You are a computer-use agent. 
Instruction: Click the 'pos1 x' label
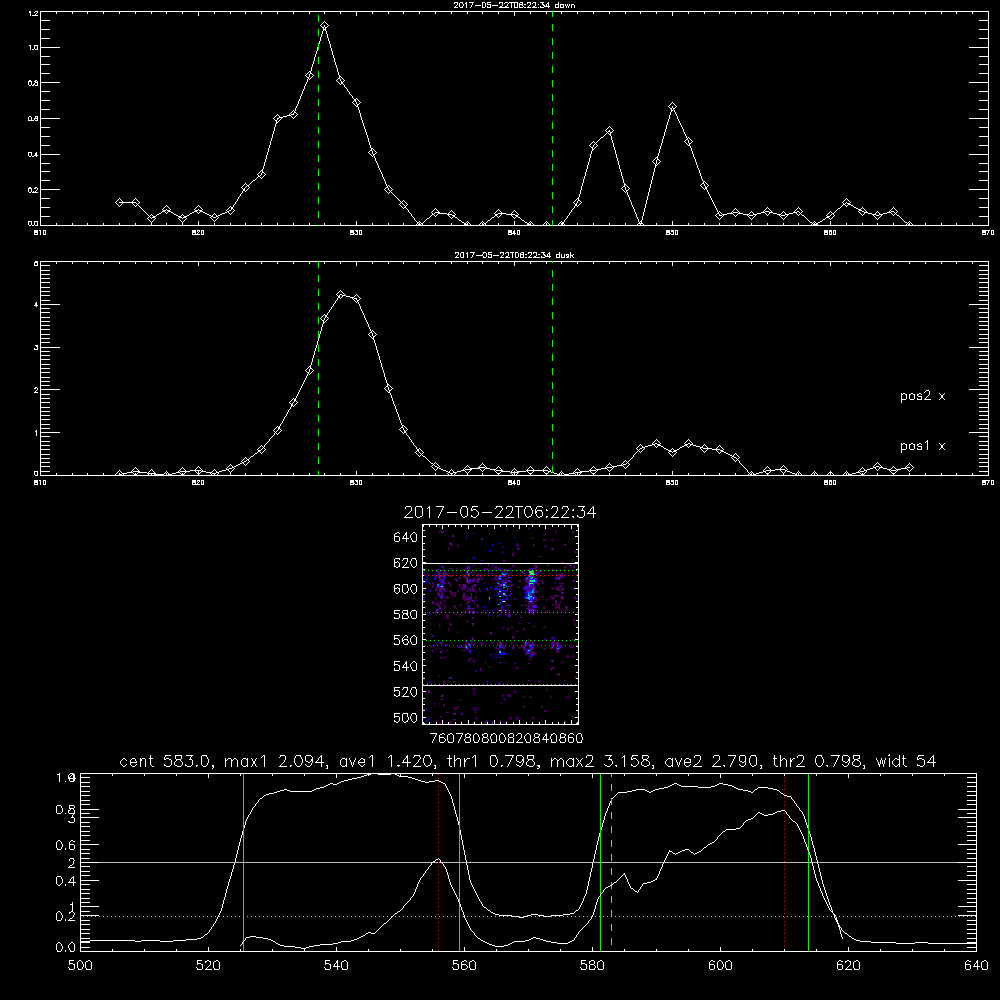922,446
